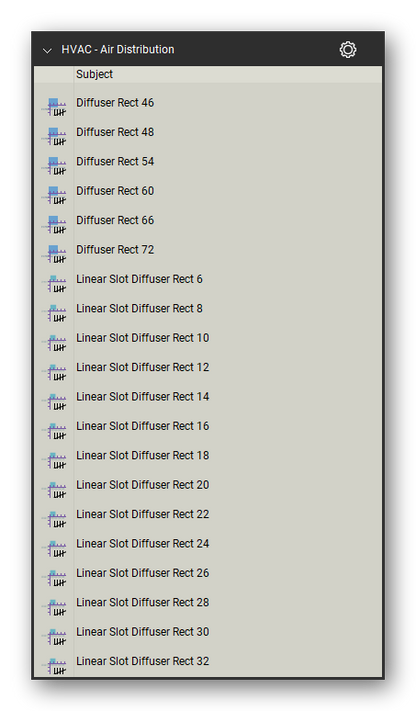
Task: Select the Linear Slot Diffuser Rect 6 icon
Action: coord(54,284)
